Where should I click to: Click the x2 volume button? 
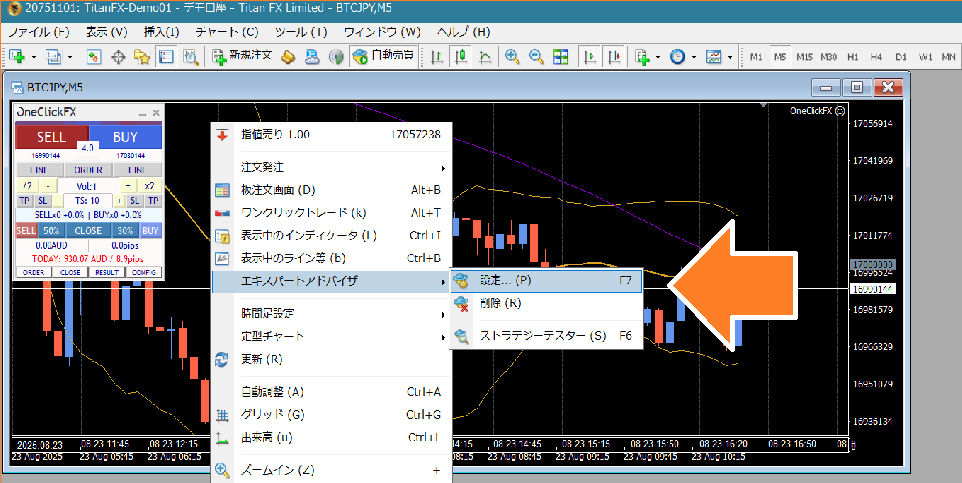(x=150, y=186)
